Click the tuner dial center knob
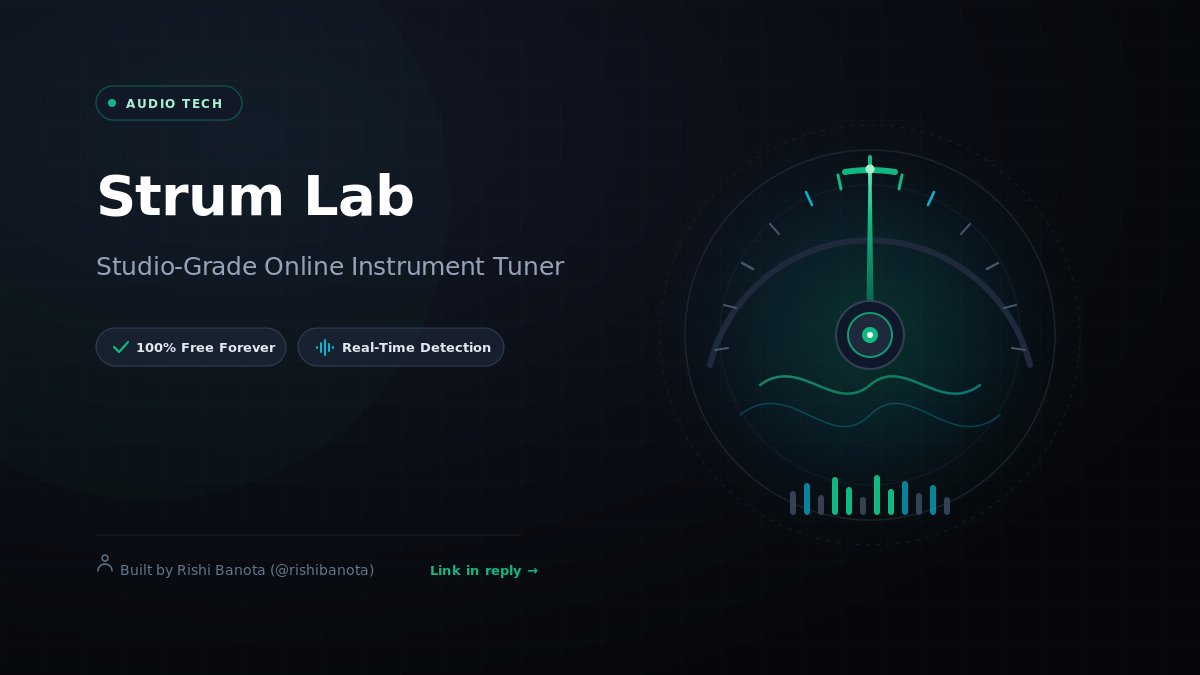Image resolution: width=1200 pixels, height=675 pixels. pos(870,335)
